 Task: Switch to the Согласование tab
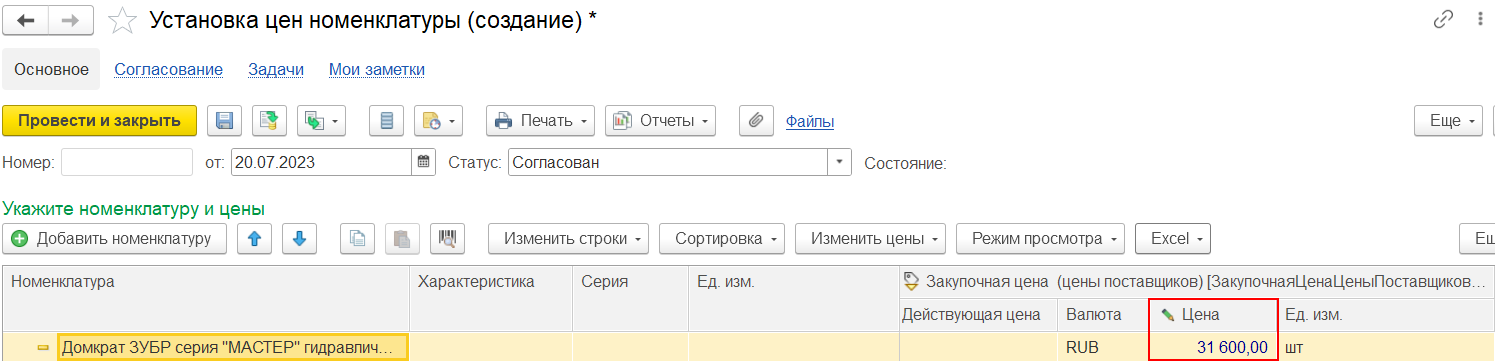(x=168, y=70)
